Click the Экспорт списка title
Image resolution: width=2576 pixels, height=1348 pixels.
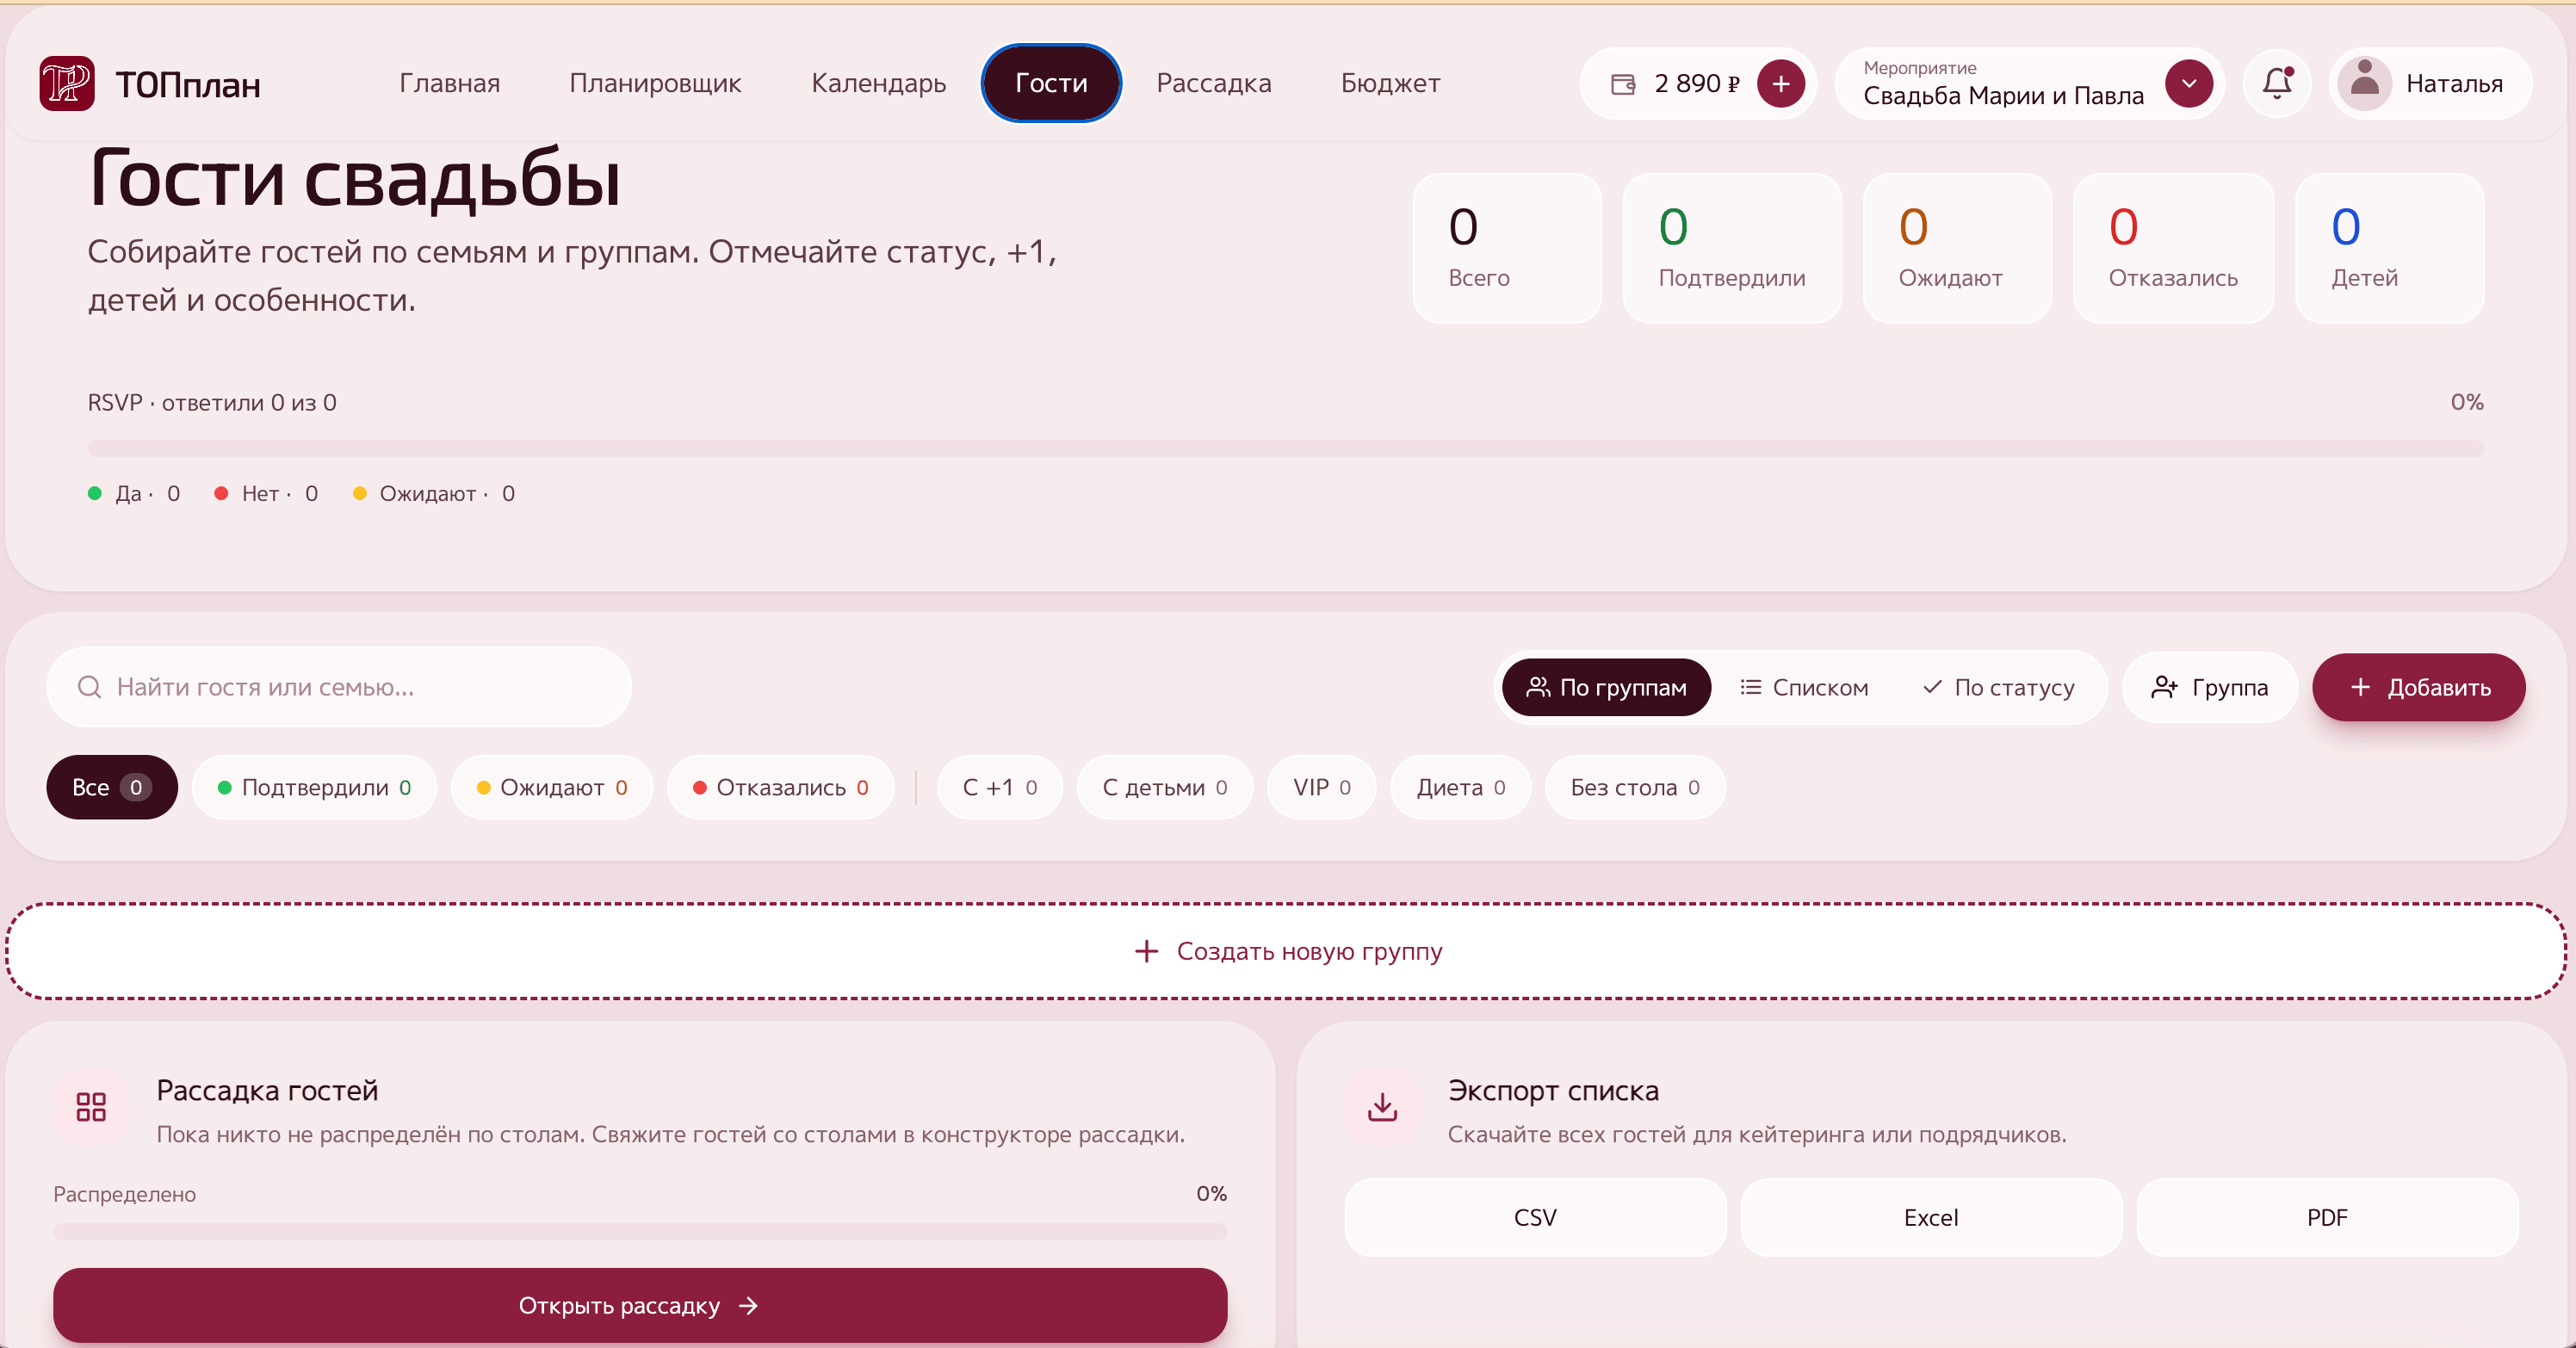(x=1553, y=1090)
